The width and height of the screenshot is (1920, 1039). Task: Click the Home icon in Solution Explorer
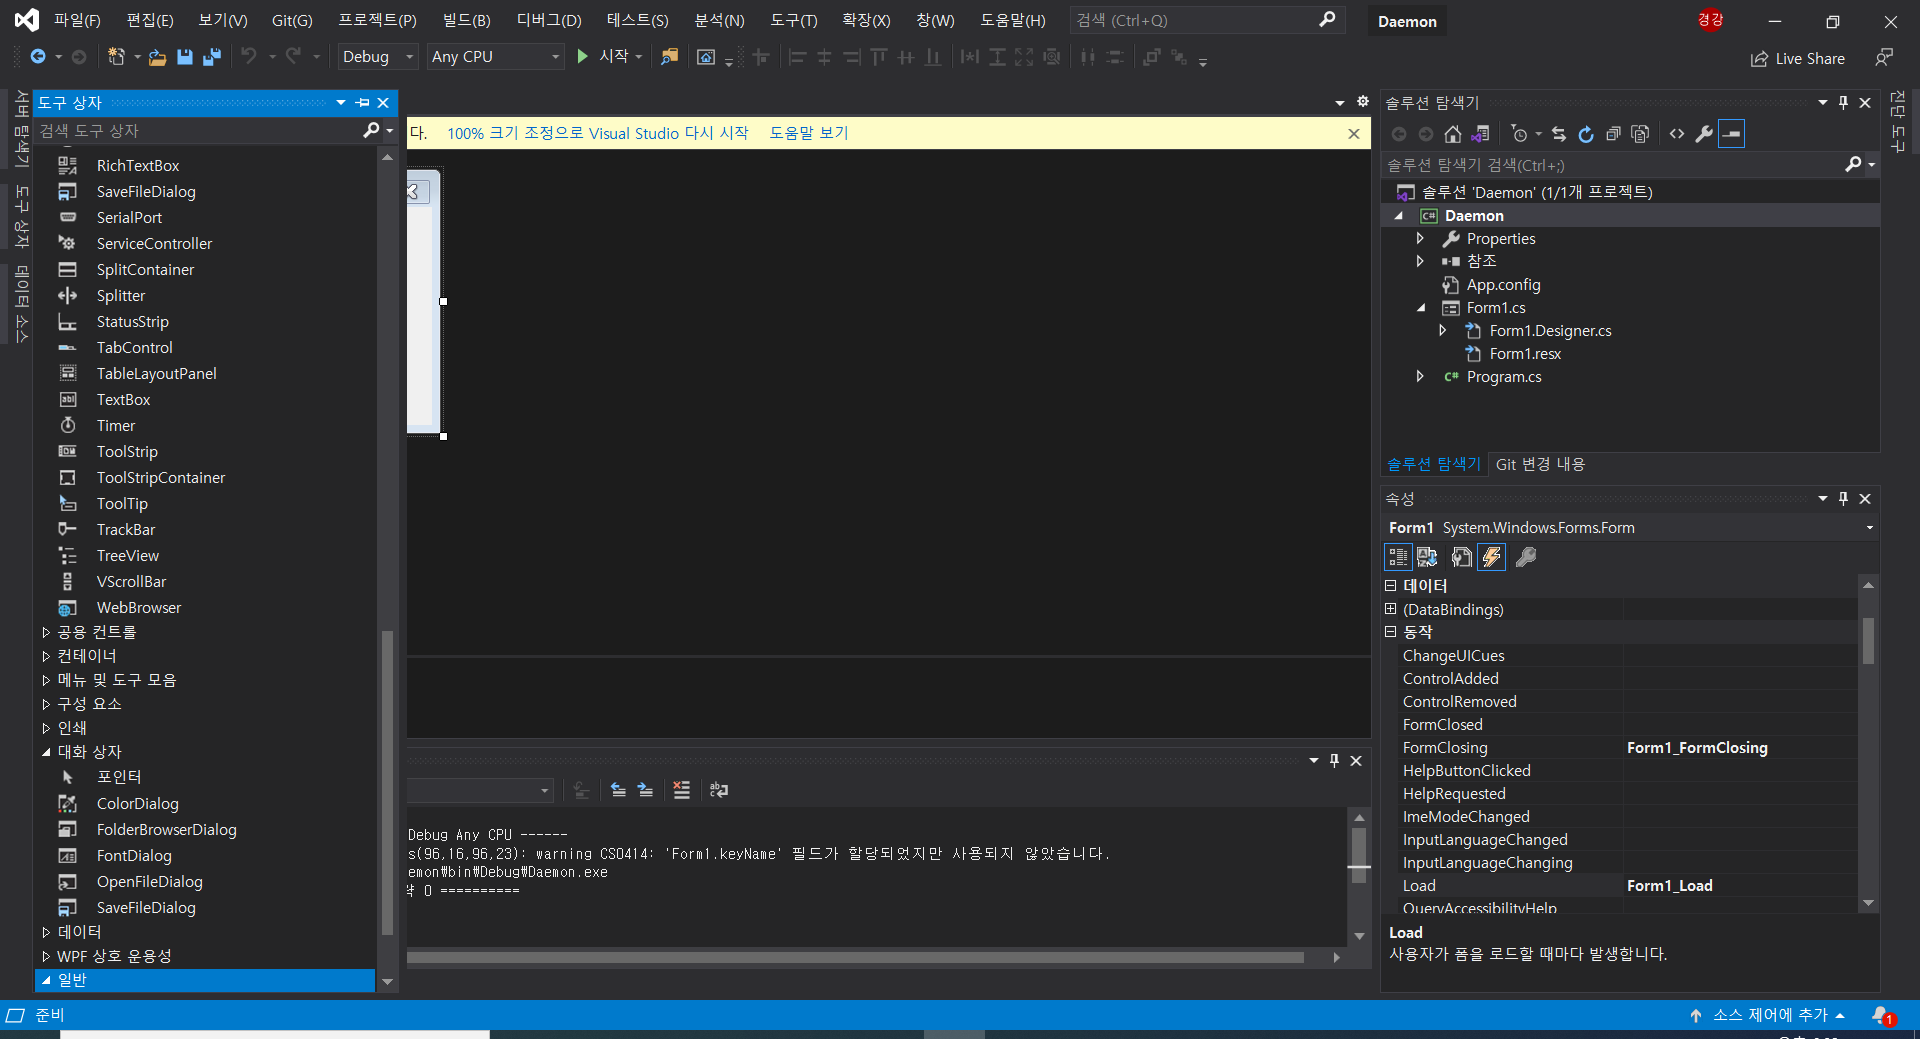[1453, 134]
